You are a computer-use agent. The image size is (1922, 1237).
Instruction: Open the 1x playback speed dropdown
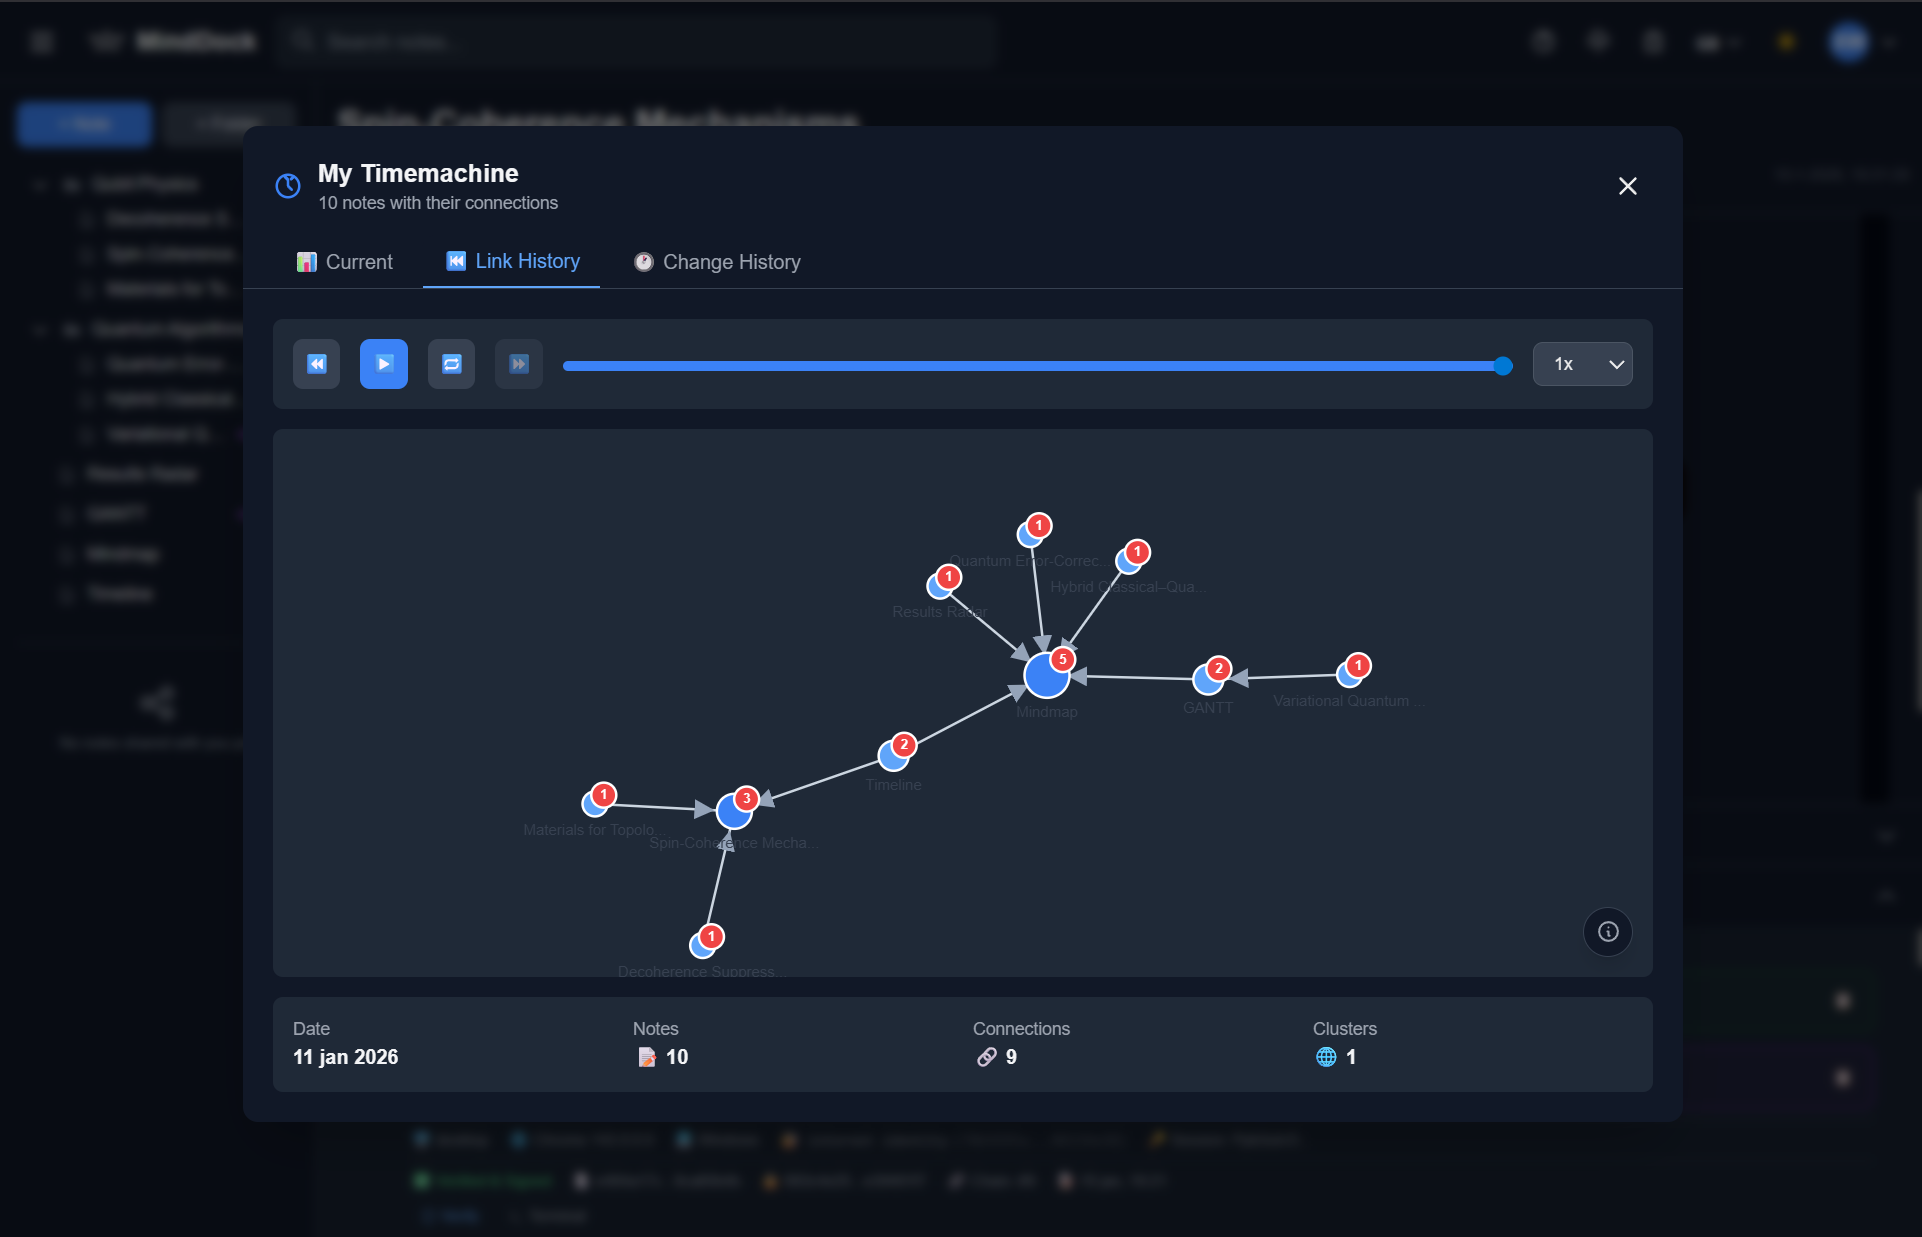1582,364
